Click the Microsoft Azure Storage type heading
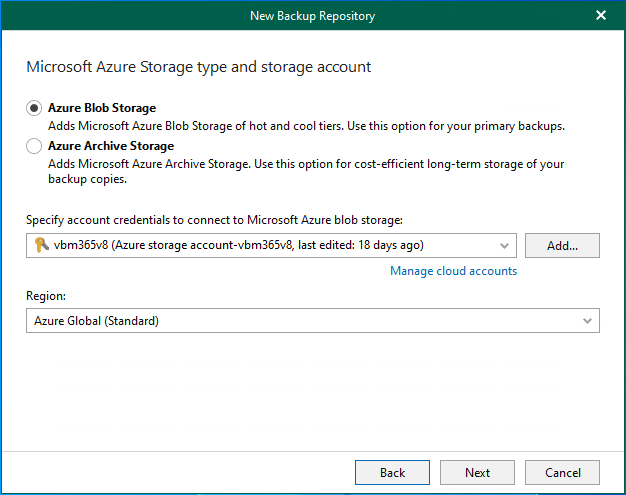Screen dimensions: 626x495 tap(198, 67)
